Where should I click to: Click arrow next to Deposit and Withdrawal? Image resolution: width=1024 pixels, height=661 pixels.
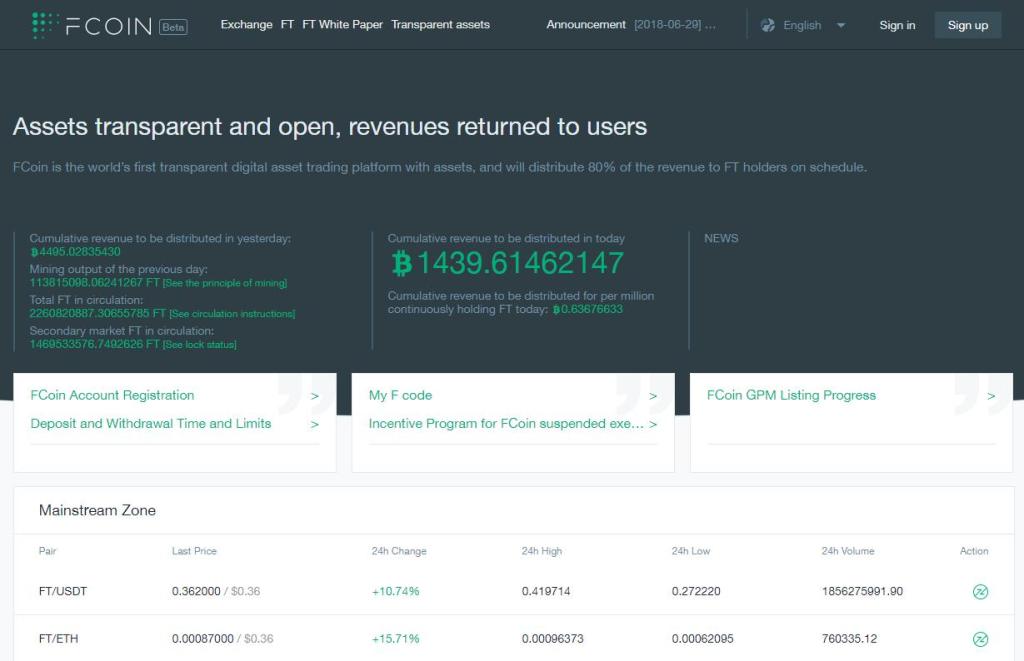click(315, 424)
